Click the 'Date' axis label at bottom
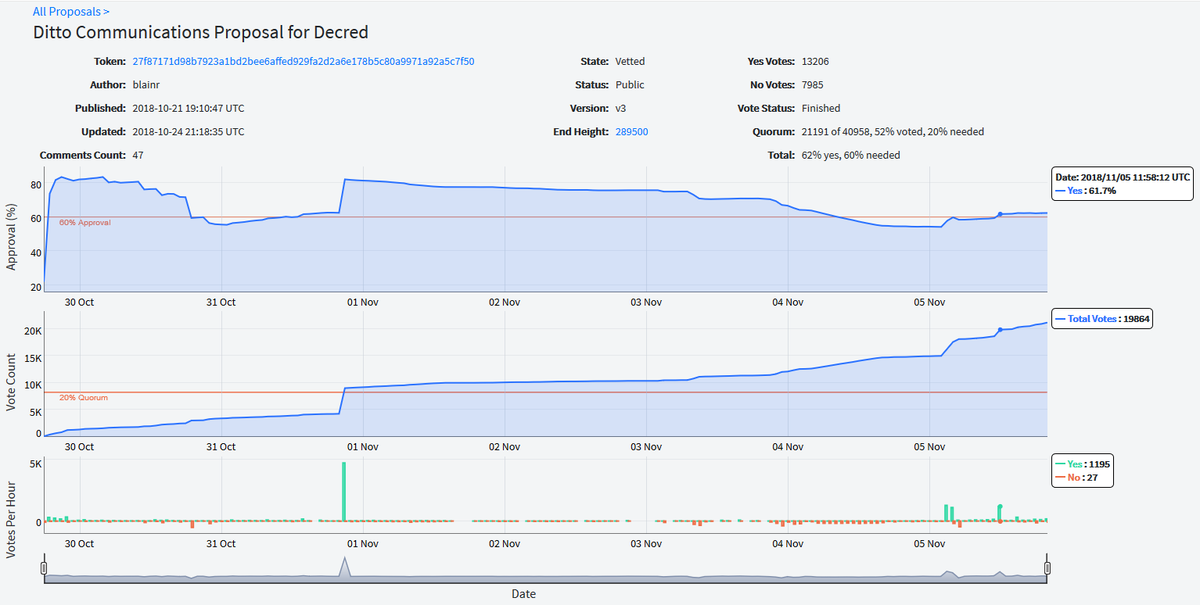 point(524,593)
